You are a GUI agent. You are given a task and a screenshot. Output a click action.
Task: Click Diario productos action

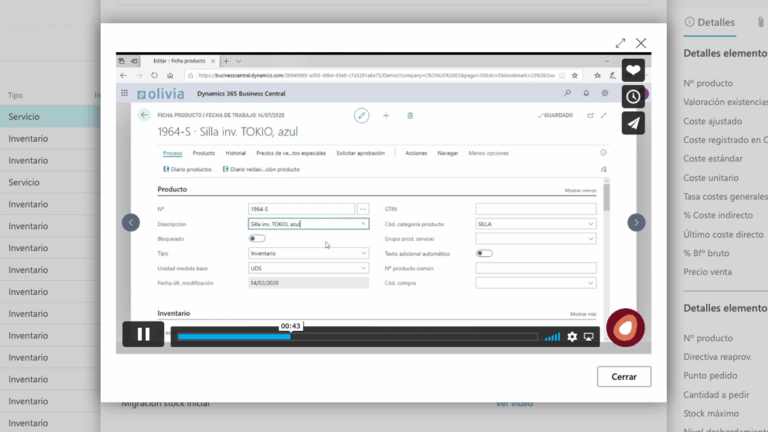188,169
